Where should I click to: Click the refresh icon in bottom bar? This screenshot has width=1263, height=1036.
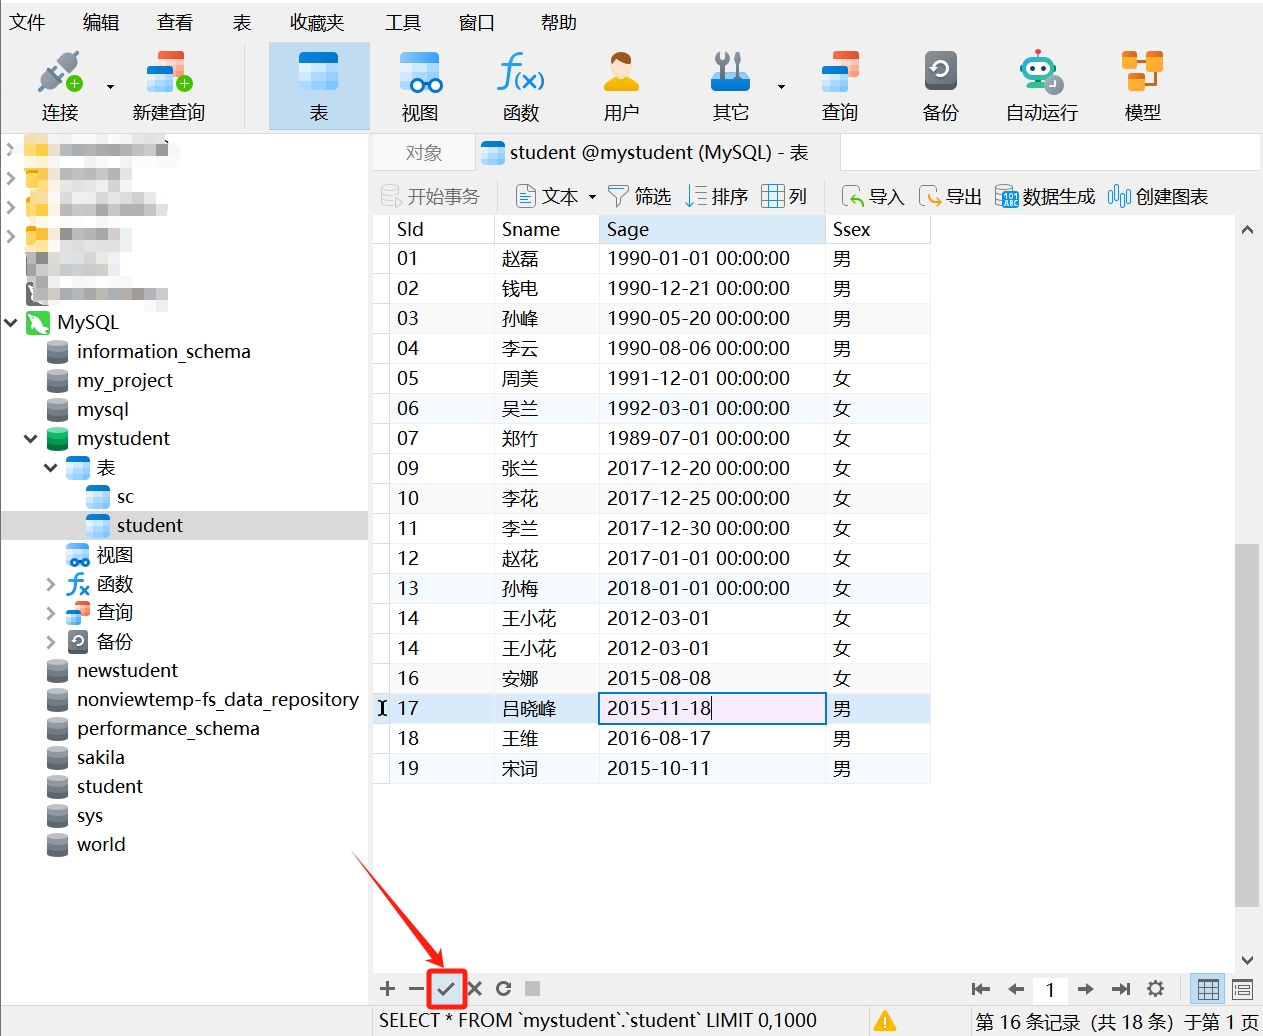click(503, 989)
